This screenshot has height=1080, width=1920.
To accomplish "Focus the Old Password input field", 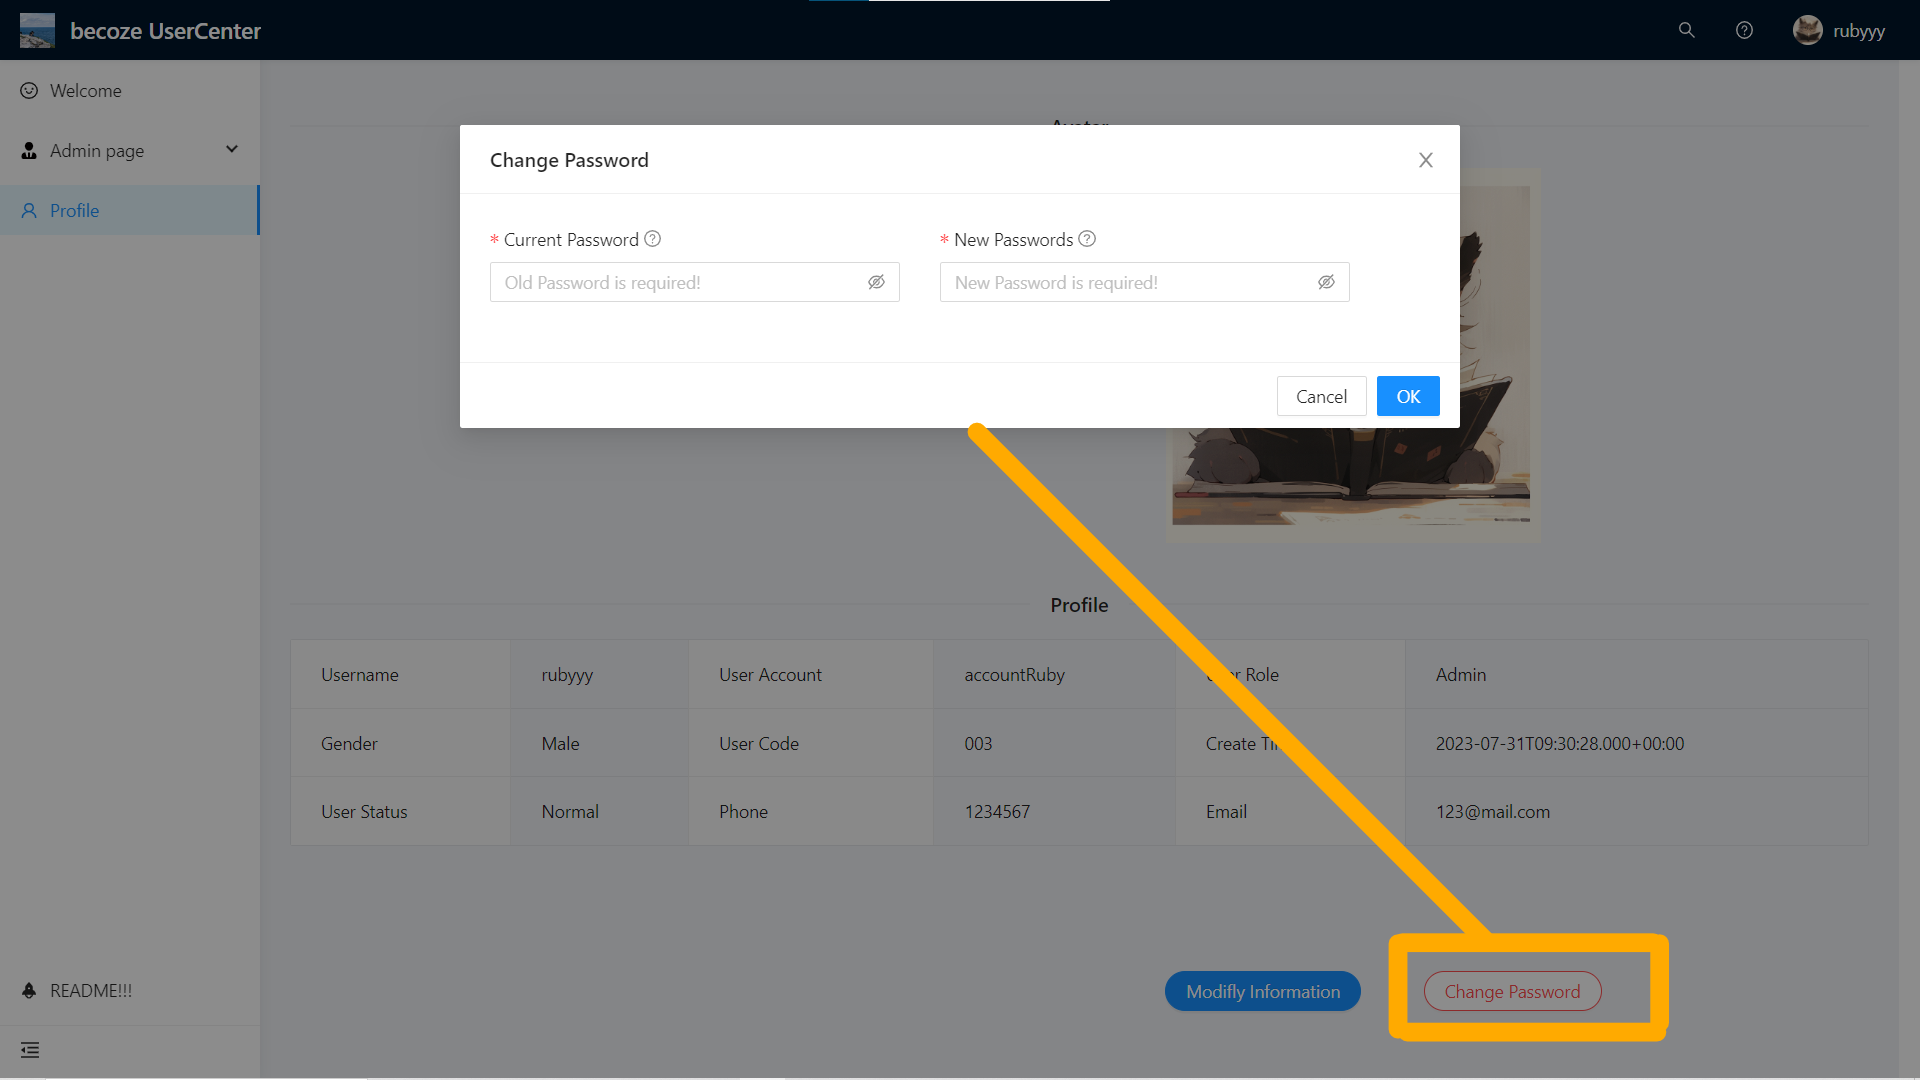I will 695,282.
